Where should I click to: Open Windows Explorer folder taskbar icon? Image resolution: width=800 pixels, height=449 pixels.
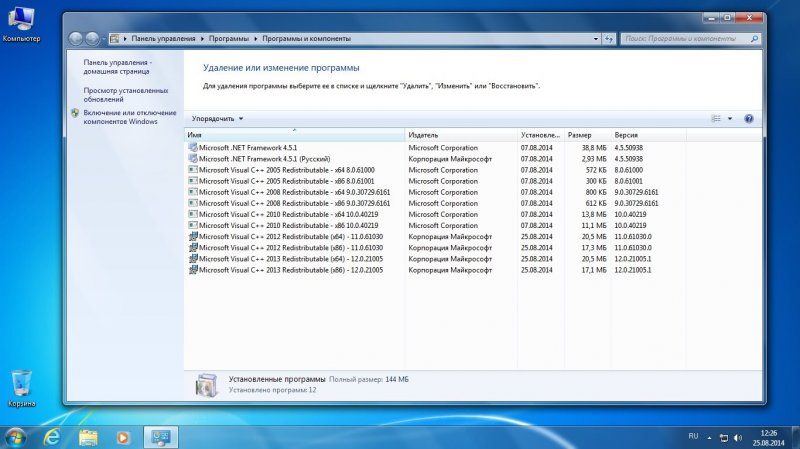tap(88, 437)
